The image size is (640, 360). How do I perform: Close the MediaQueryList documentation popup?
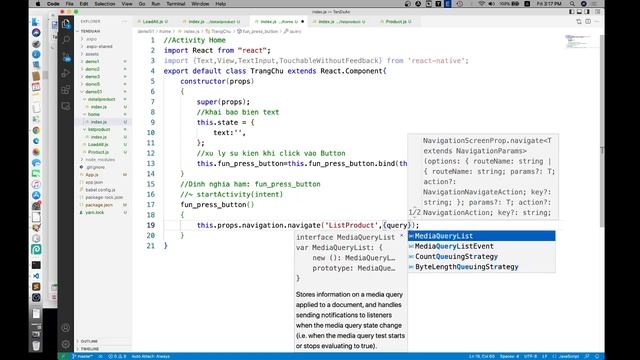point(402,236)
